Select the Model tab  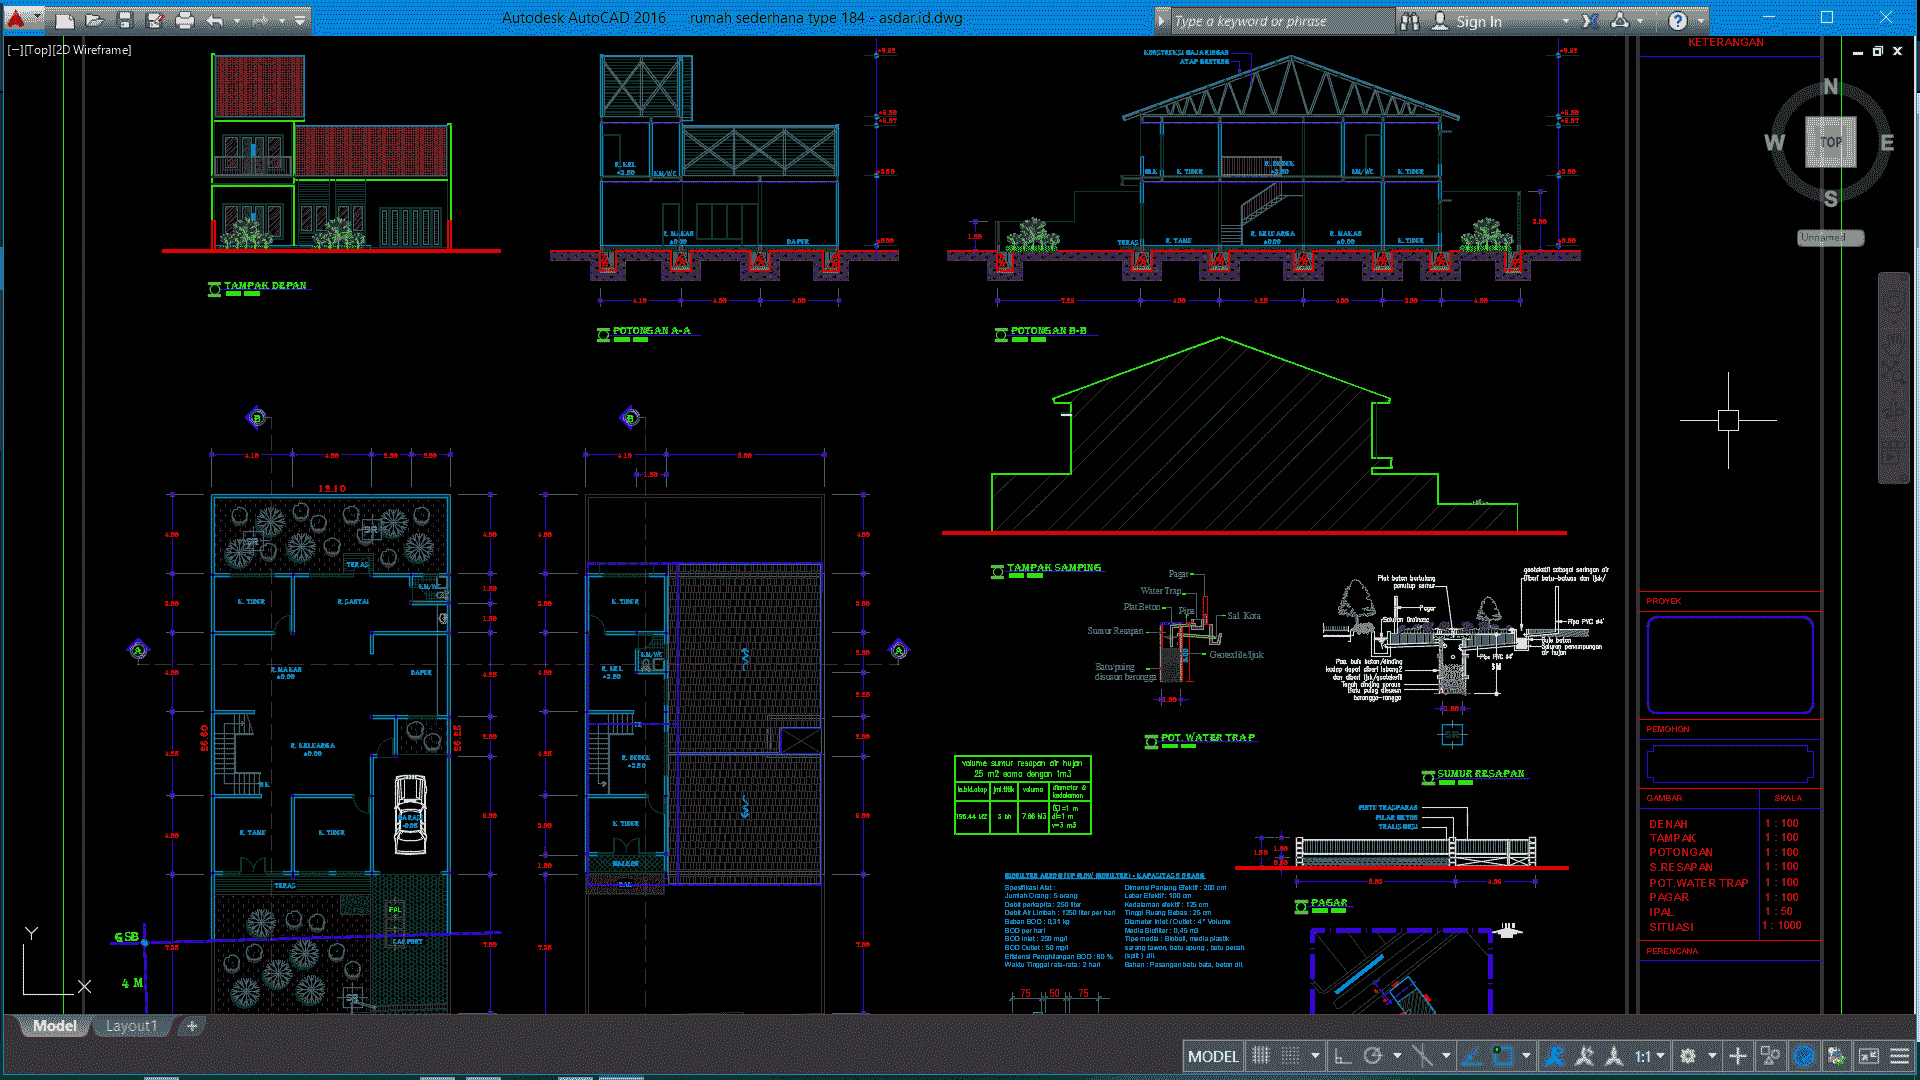point(54,1026)
